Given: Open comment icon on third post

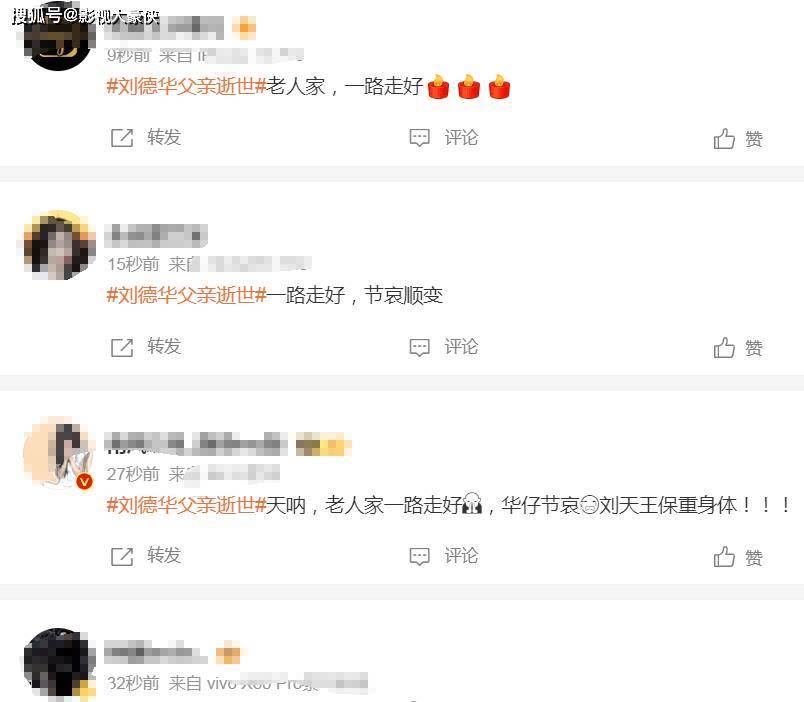Looking at the screenshot, I should coord(419,556).
